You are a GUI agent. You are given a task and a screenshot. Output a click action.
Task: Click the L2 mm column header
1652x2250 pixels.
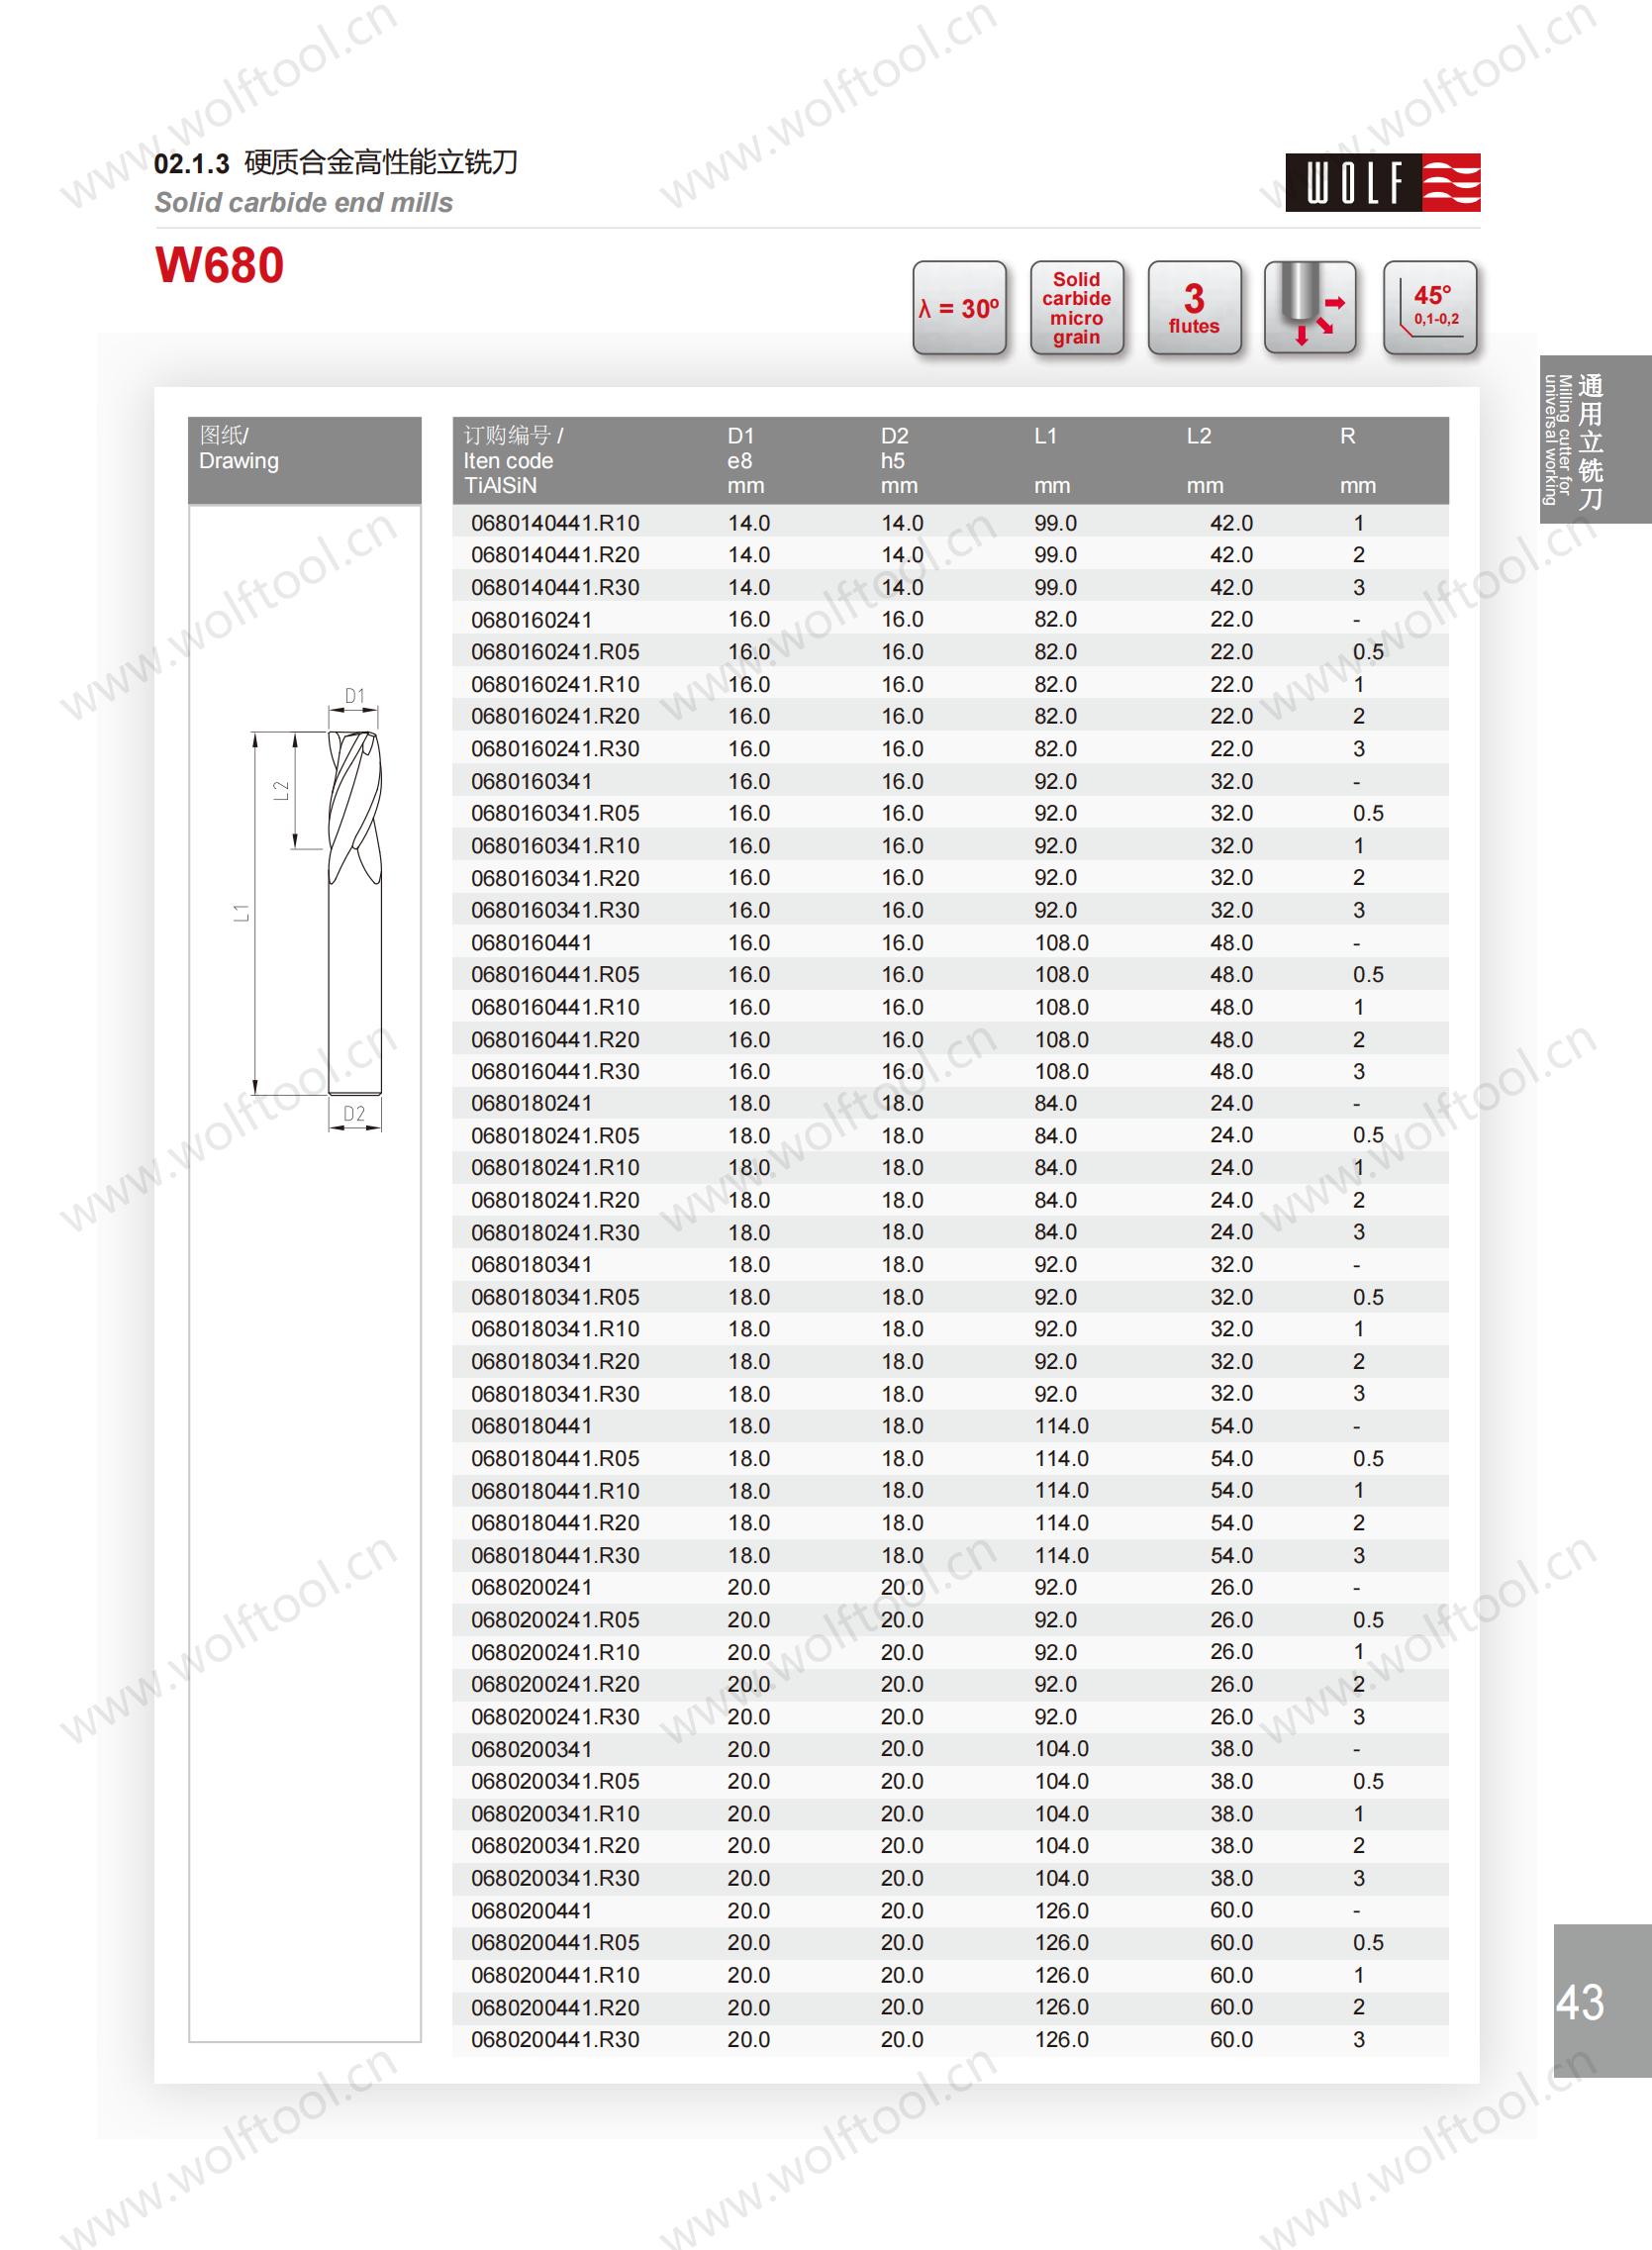click(1205, 460)
